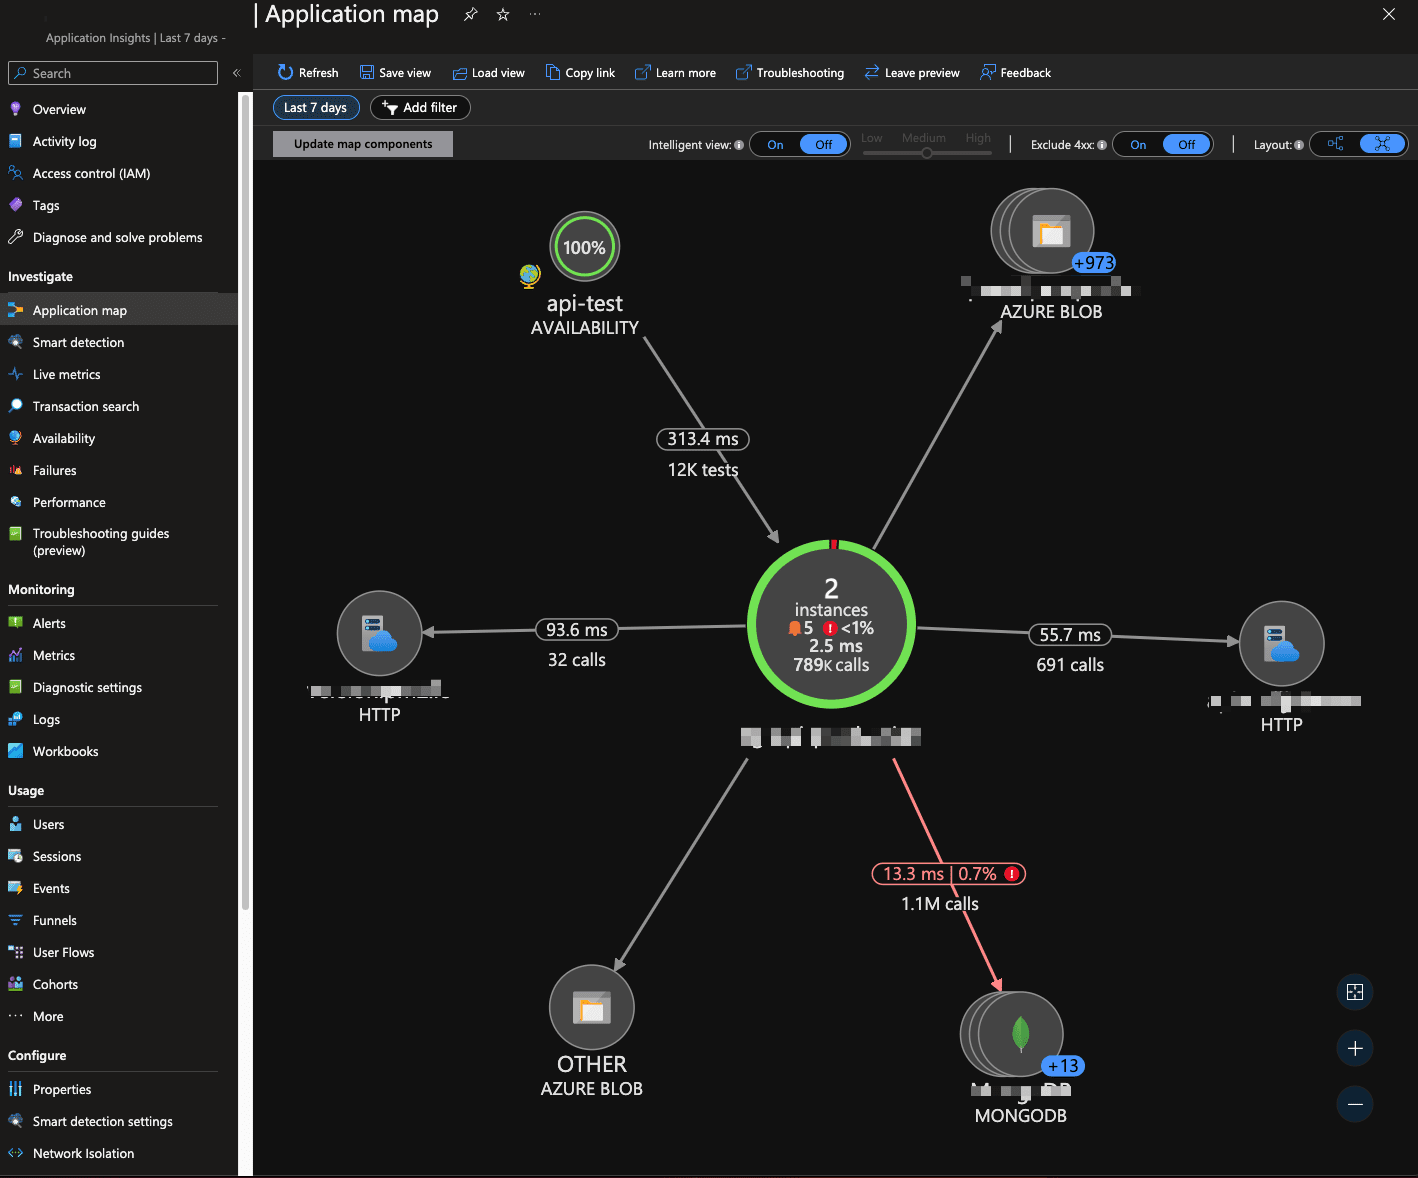Turn Intelligent view Off

pos(823,145)
